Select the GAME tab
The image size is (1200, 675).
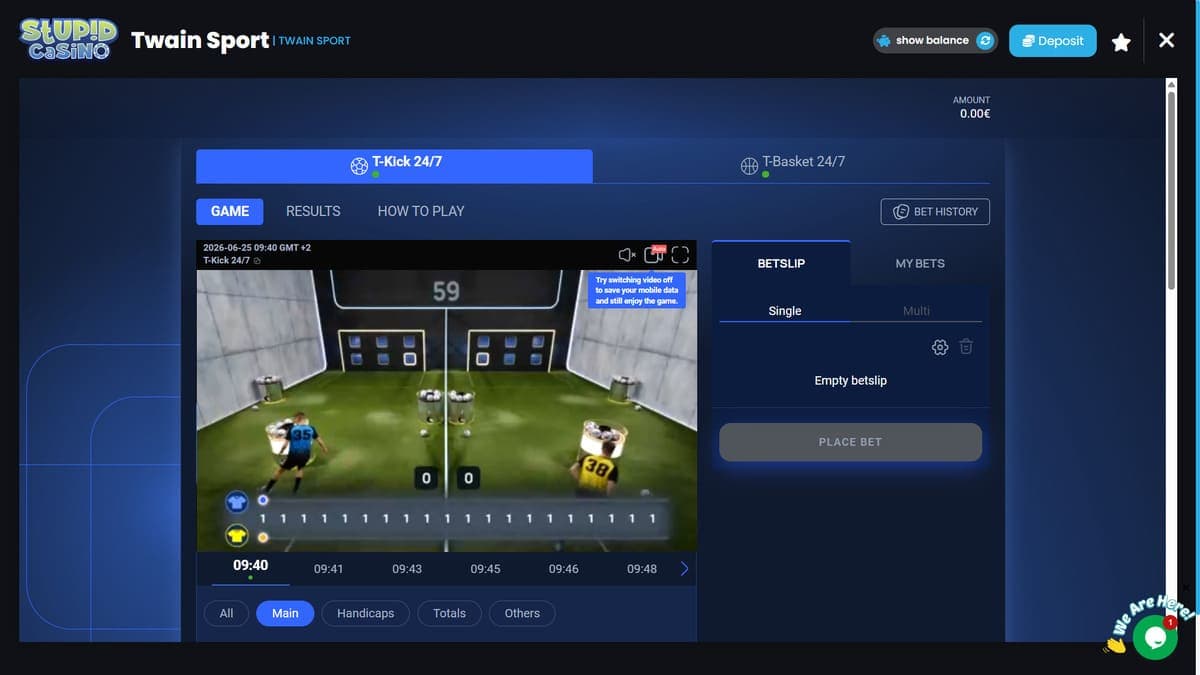pyautogui.click(x=230, y=211)
